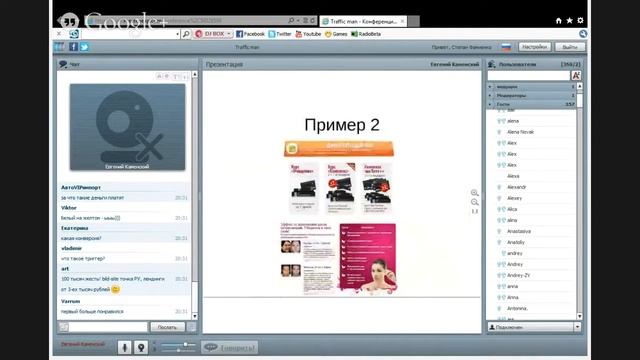This screenshot has height=360, width=640.
Task: Click the Varrum chat username
Action: click(x=71, y=301)
